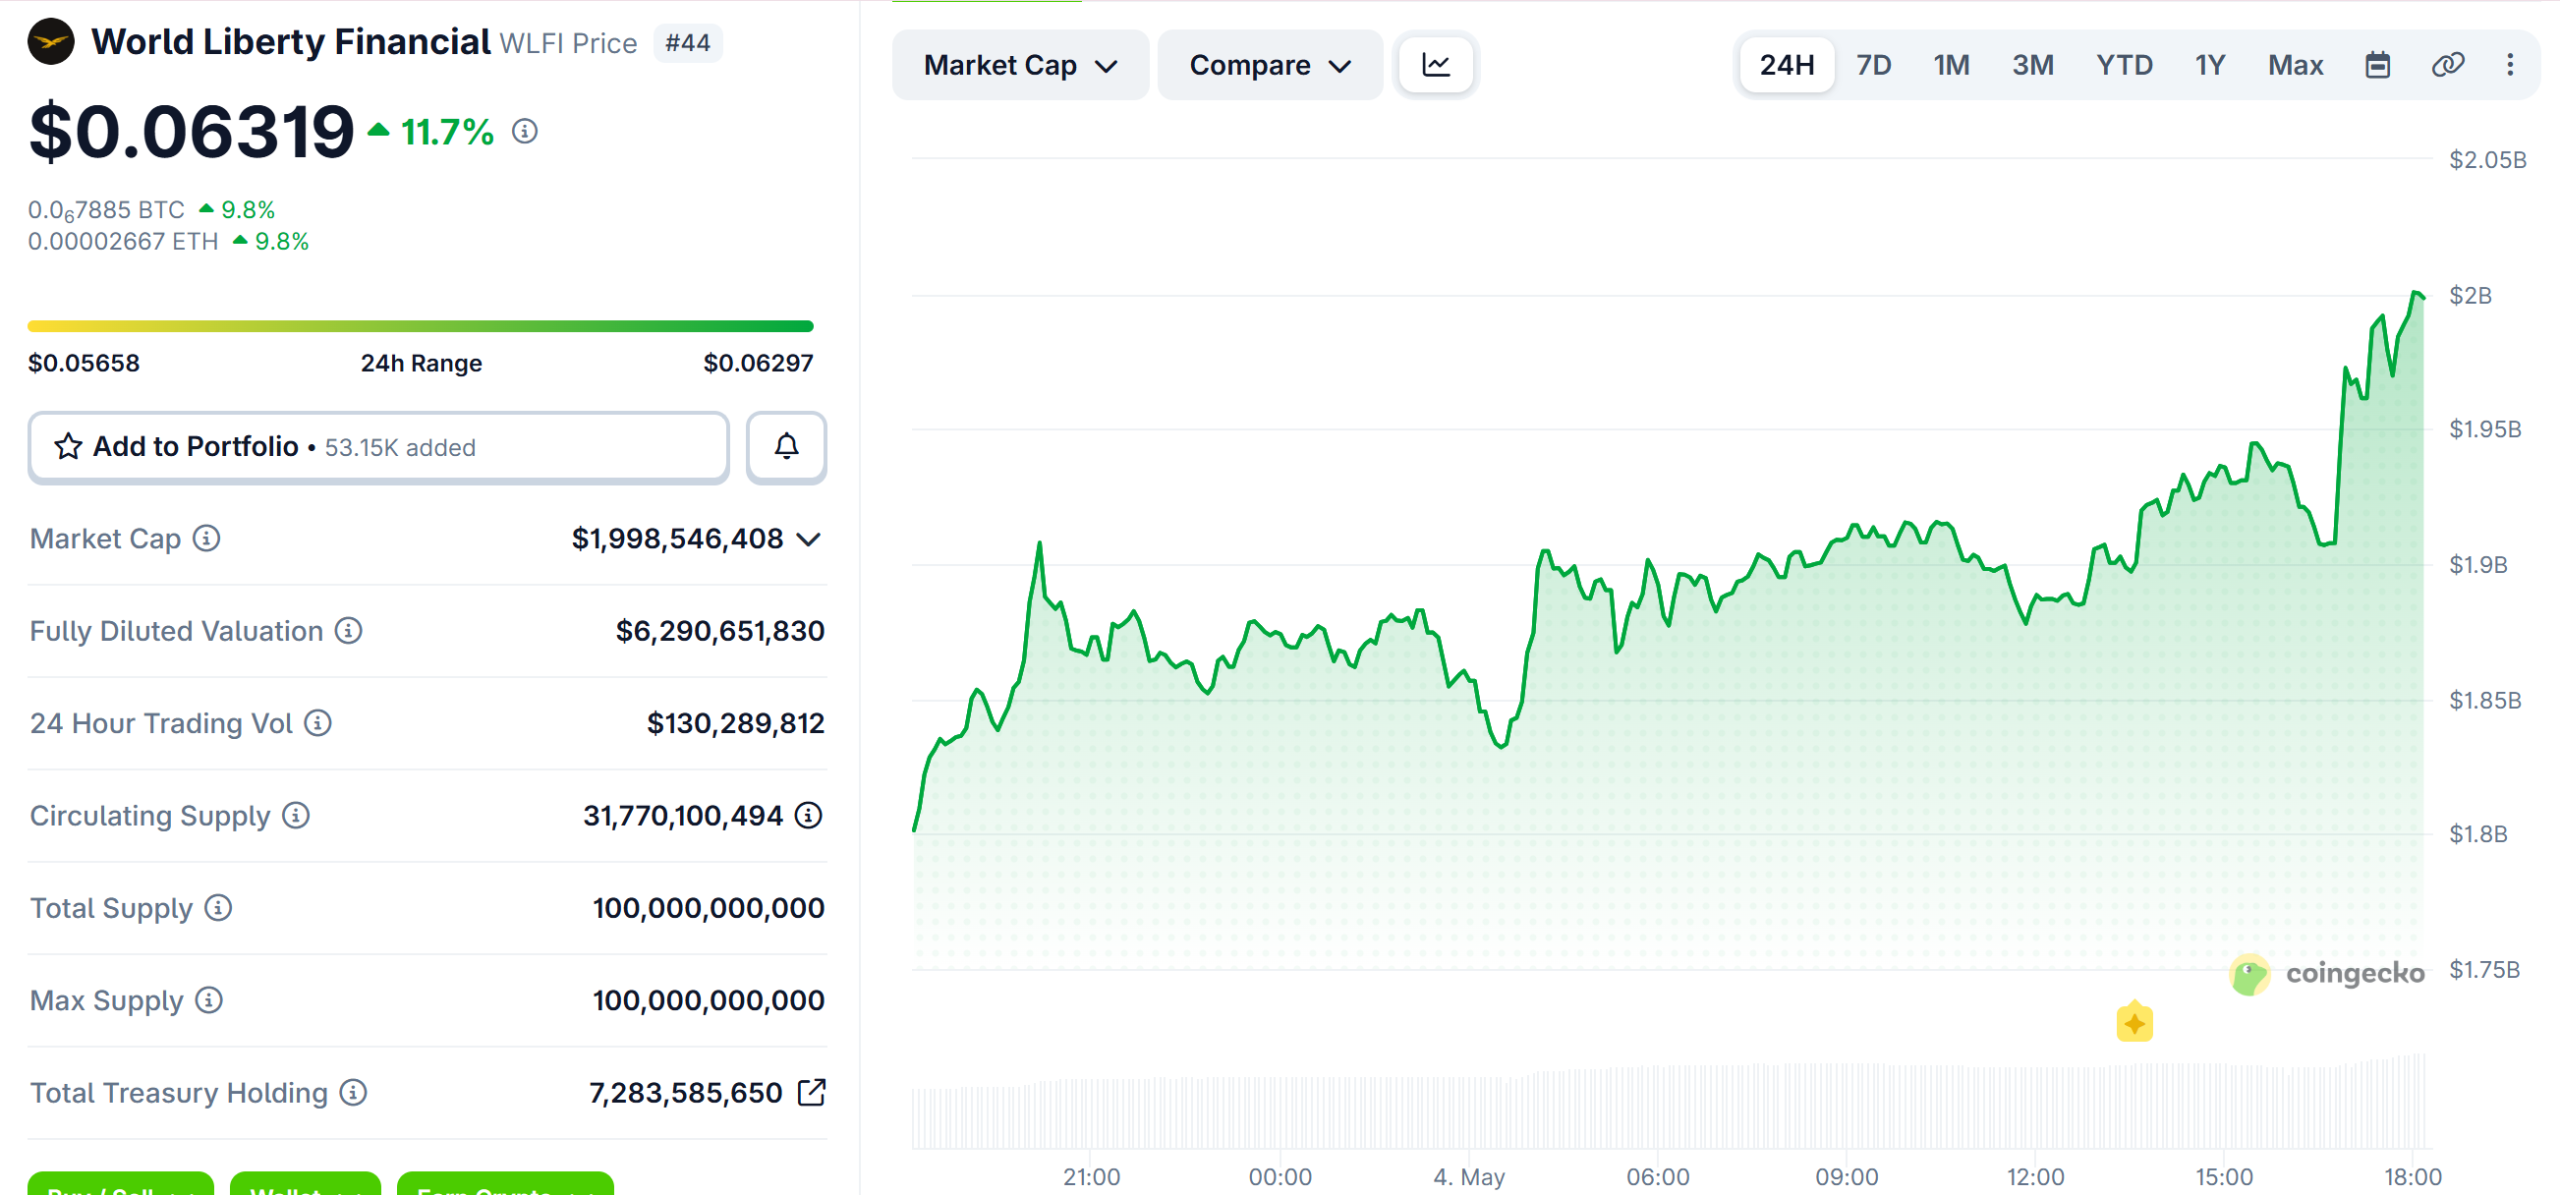Select the 7D time range tab
2560x1195 pixels.
pos(1873,65)
